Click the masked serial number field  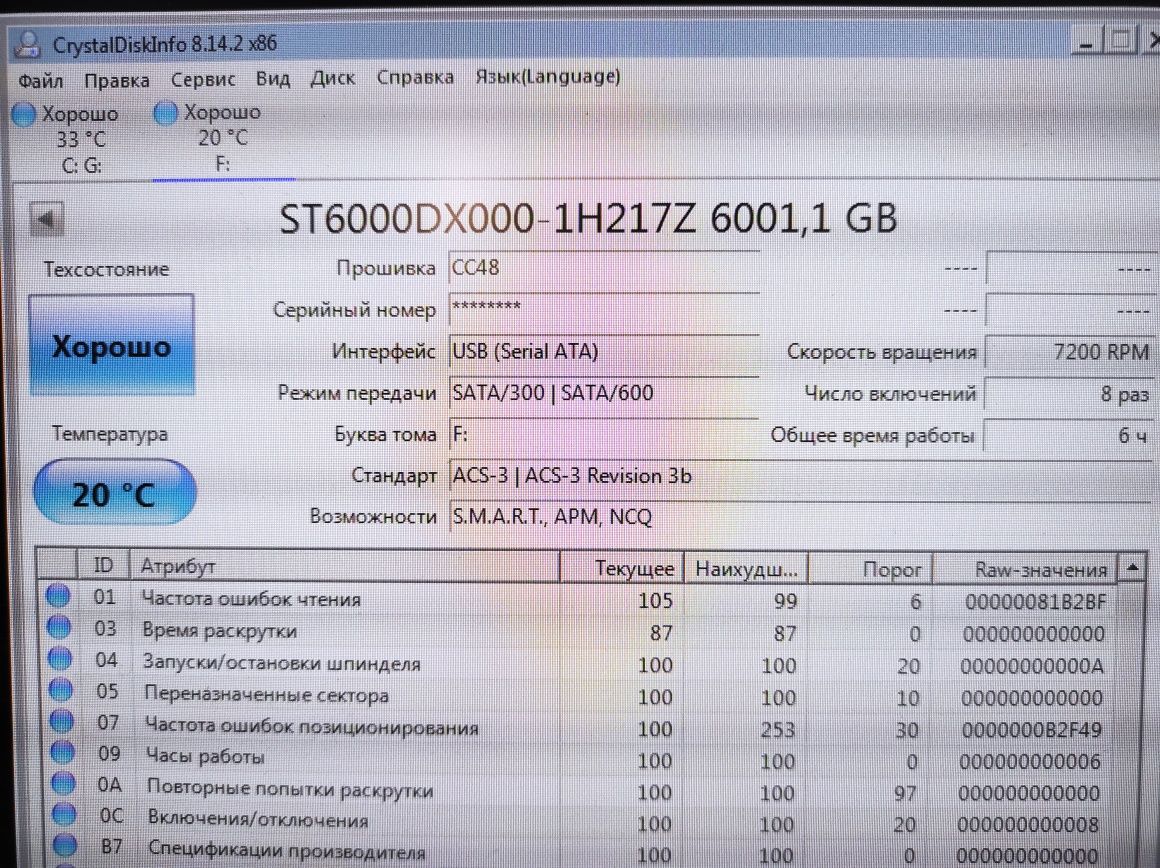click(604, 309)
